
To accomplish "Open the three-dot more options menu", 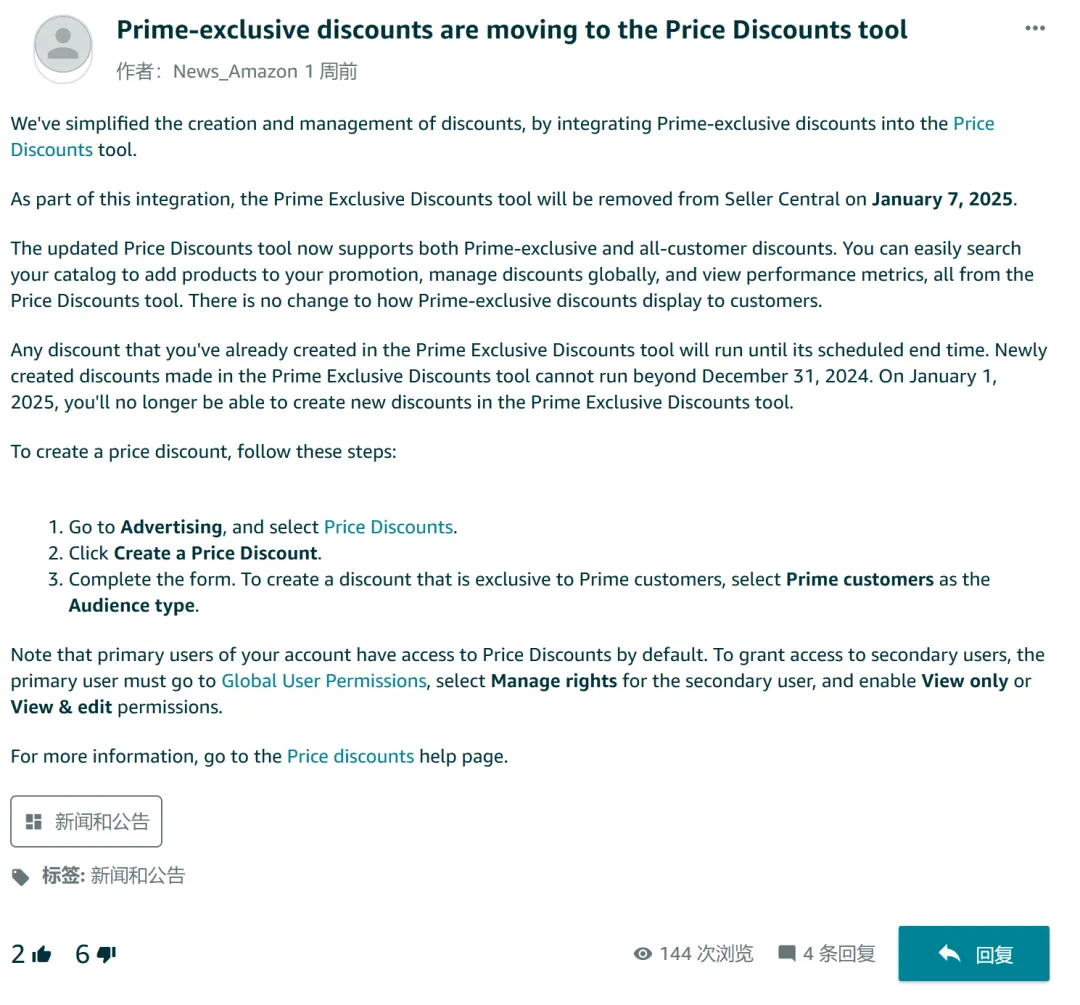I will tap(1035, 28).
